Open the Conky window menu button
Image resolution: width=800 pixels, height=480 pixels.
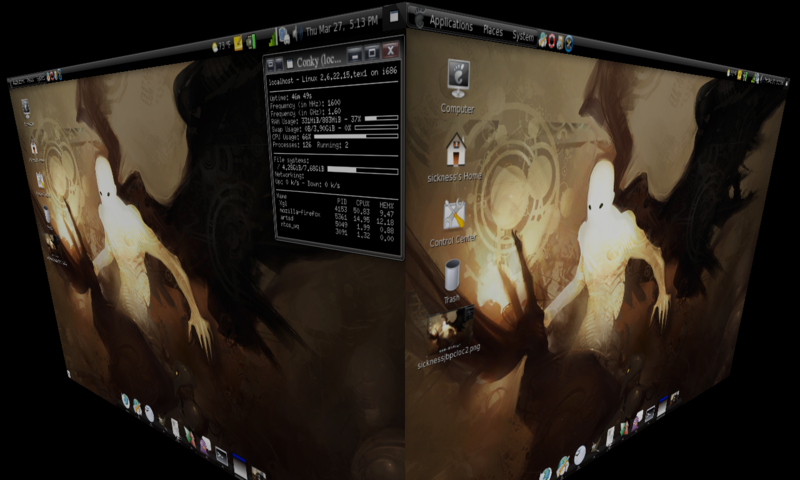click(x=271, y=64)
